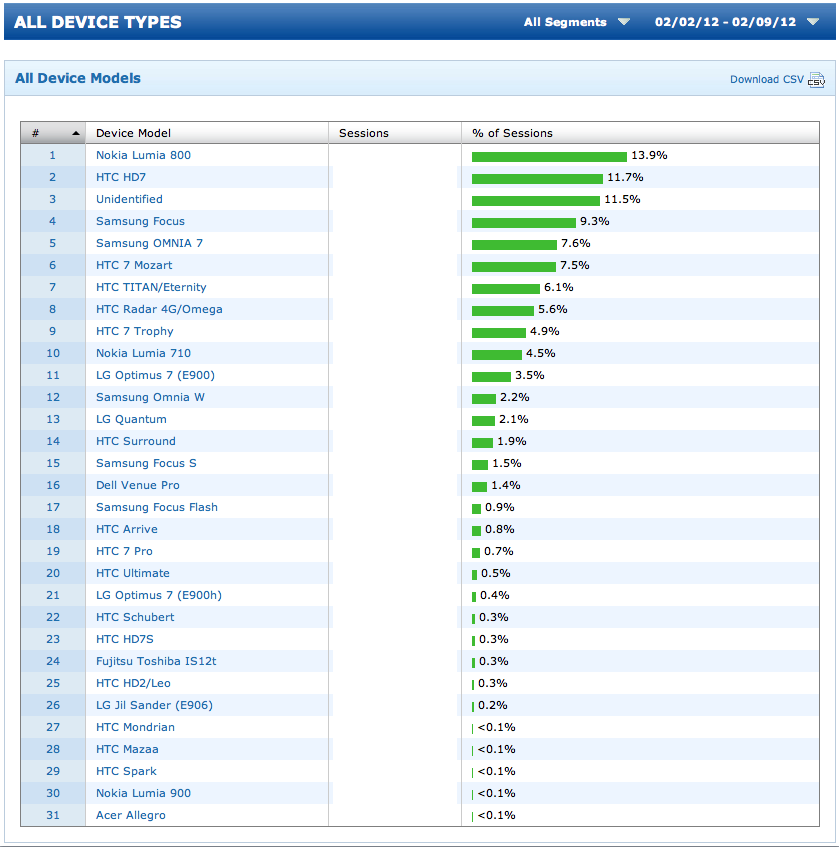Click the 7.6% value text
The width and height of the screenshot is (839, 847).
pyautogui.click(x=575, y=243)
